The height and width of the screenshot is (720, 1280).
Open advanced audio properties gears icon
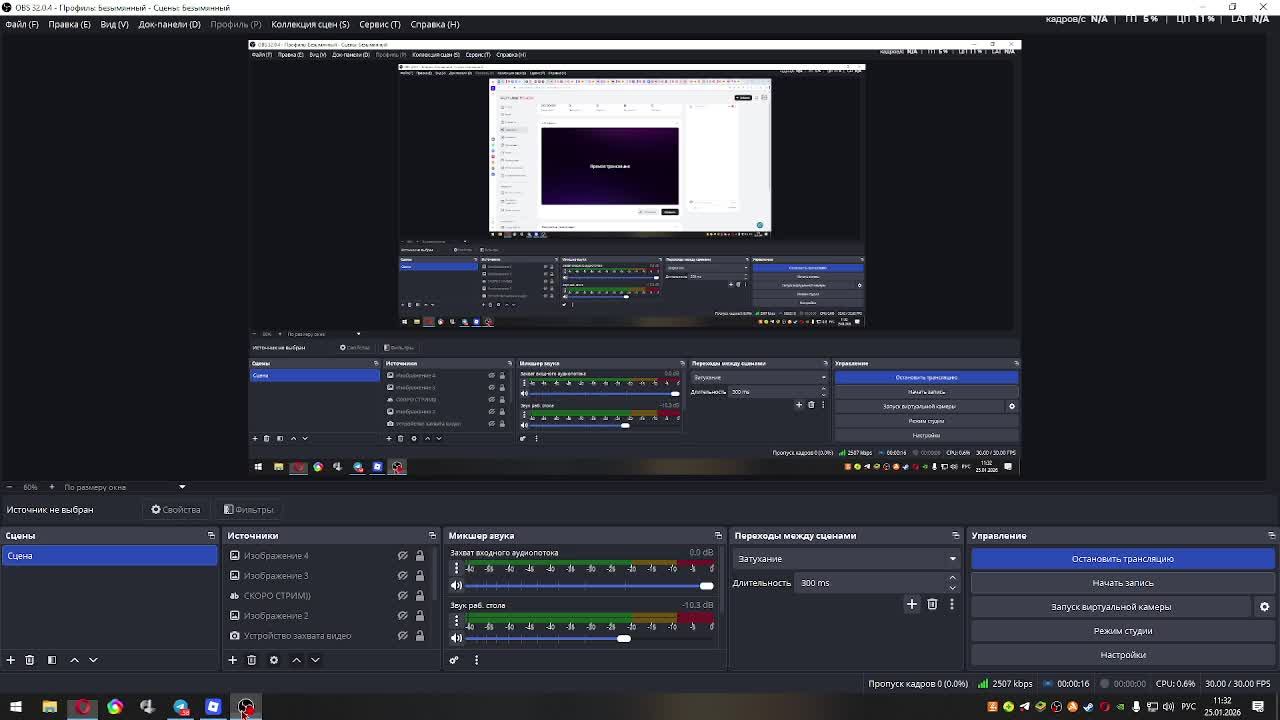click(x=454, y=660)
